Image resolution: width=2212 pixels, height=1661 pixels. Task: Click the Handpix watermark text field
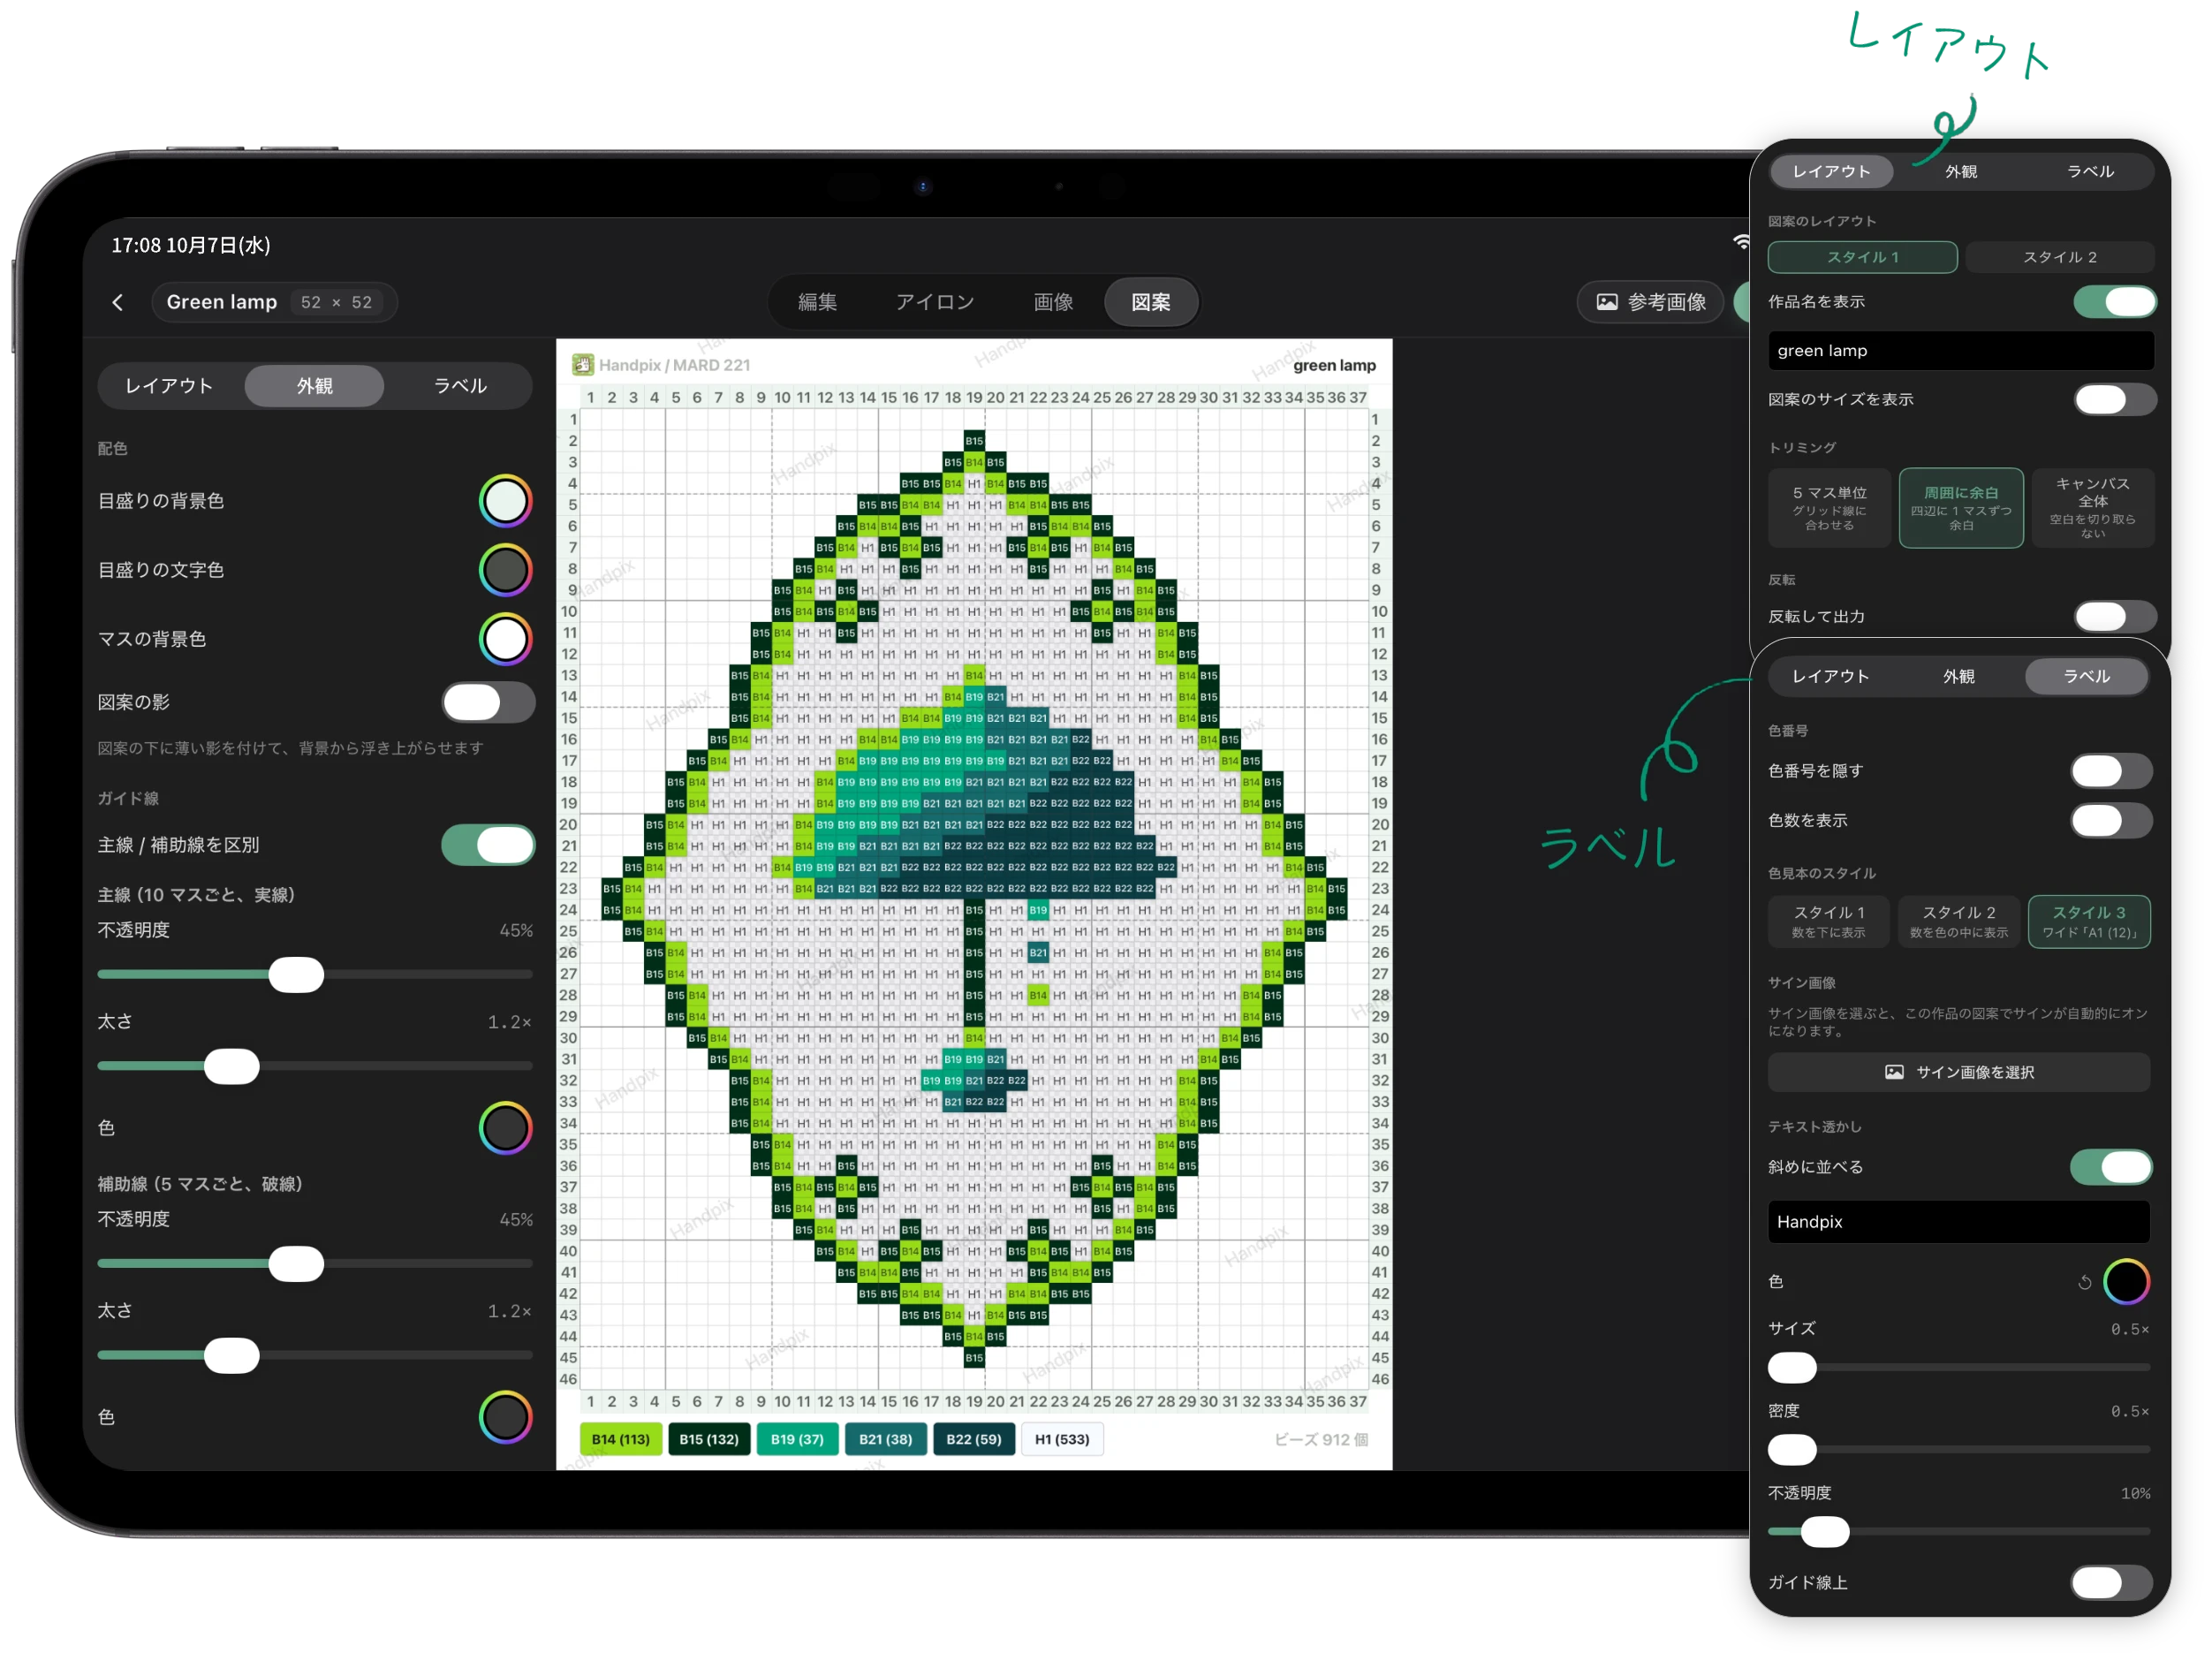coord(1958,1222)
